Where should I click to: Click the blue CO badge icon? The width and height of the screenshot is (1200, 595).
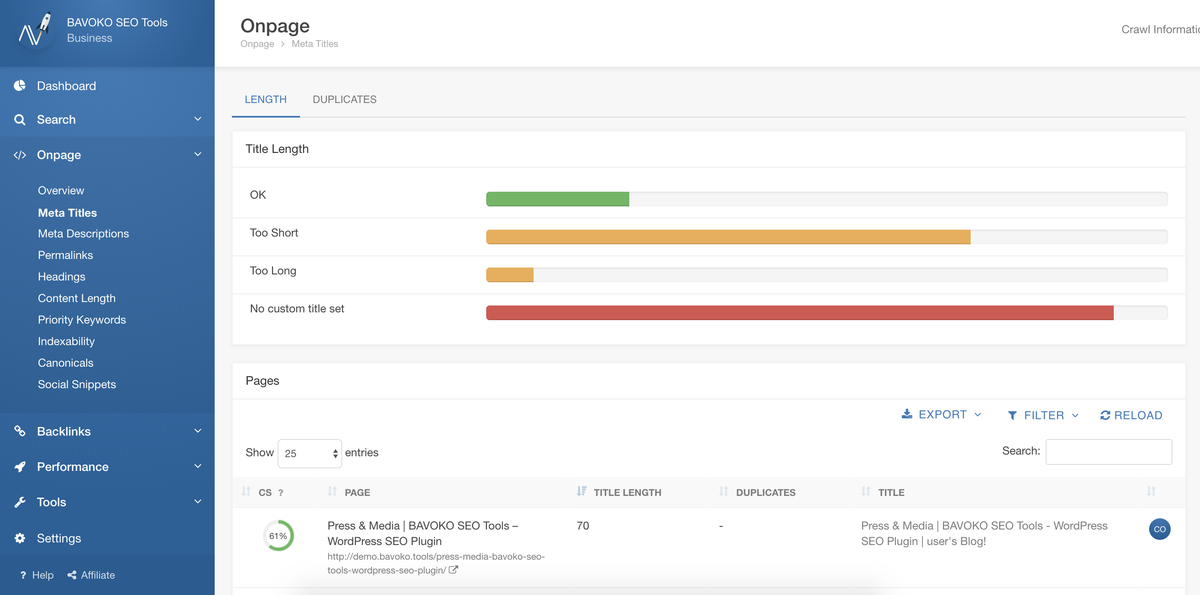click(1160, 529)
